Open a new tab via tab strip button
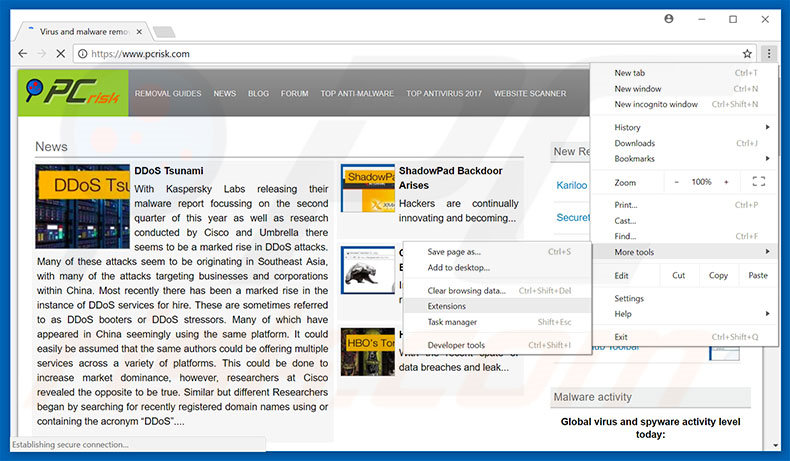The width and height of the screenshot is (790, 461). click(164, 32)
